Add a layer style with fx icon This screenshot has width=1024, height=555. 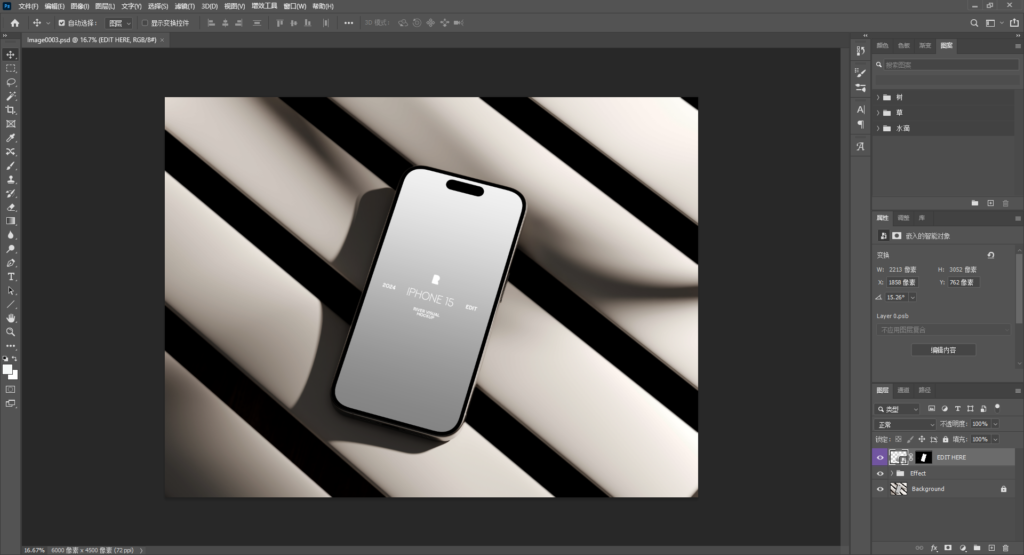pos(934,548)
